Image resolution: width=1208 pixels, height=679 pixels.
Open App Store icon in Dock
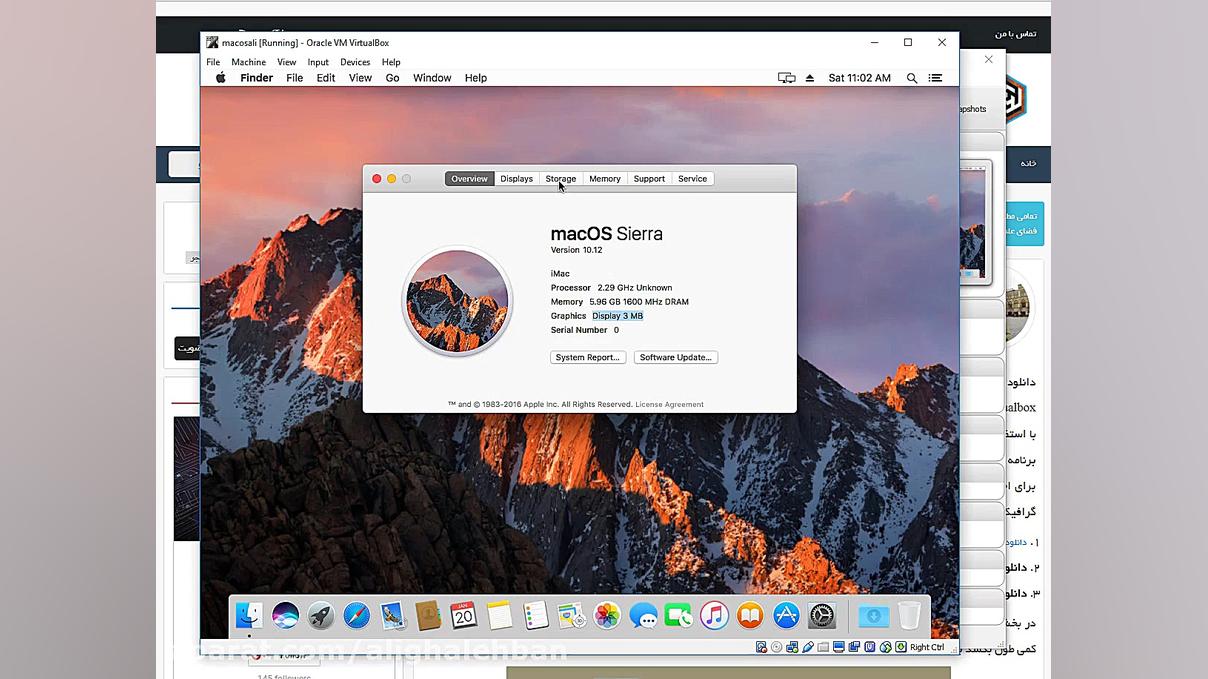click(x=786, y=615)
